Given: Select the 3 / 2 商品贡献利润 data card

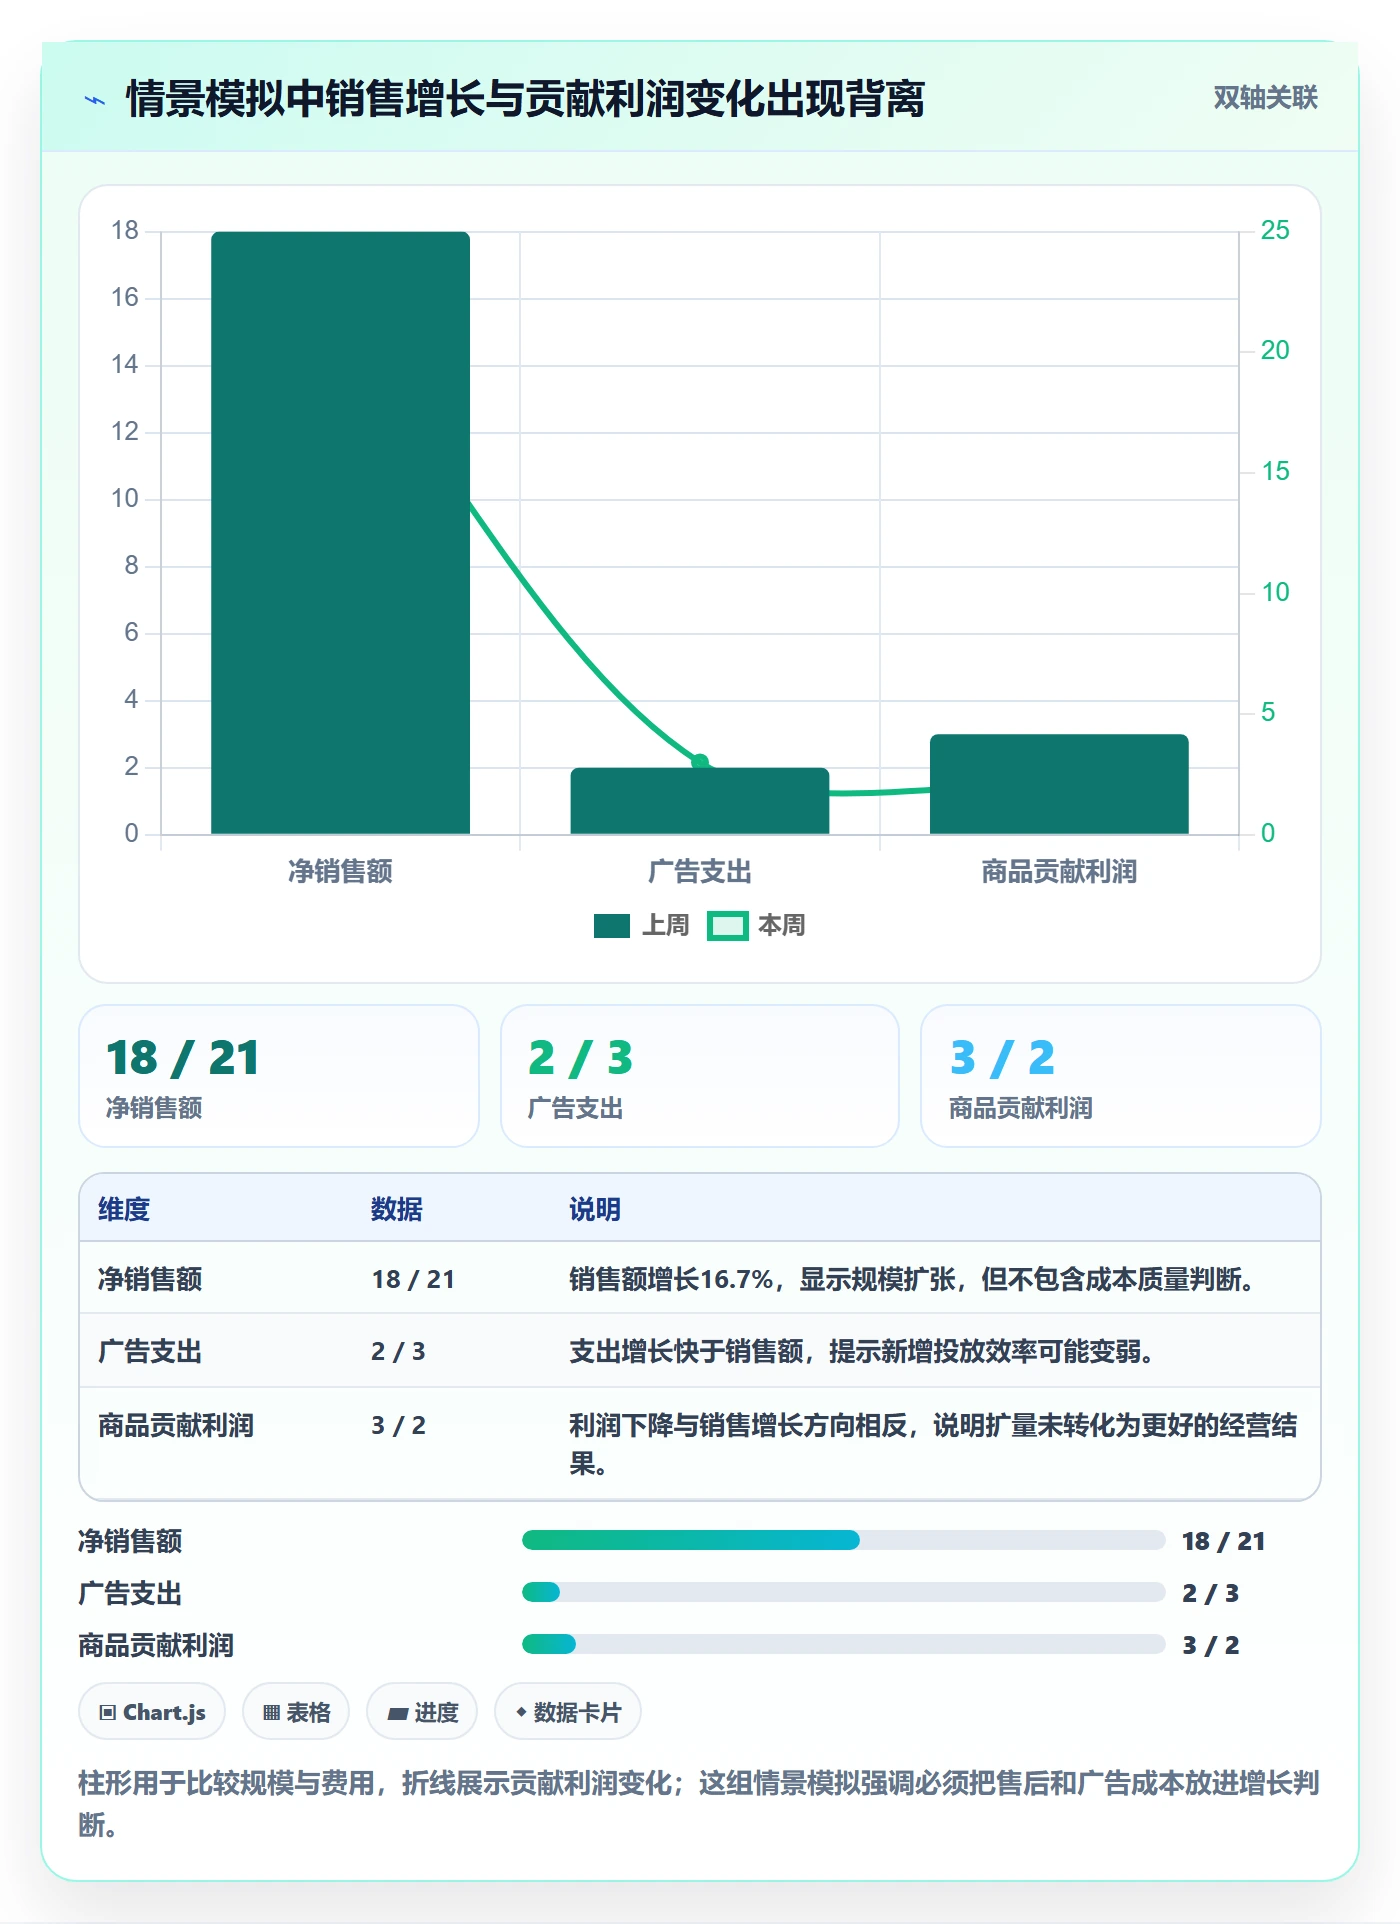Looking at the screenshot, I should pyautogui.click(x=1120, y=1076).
